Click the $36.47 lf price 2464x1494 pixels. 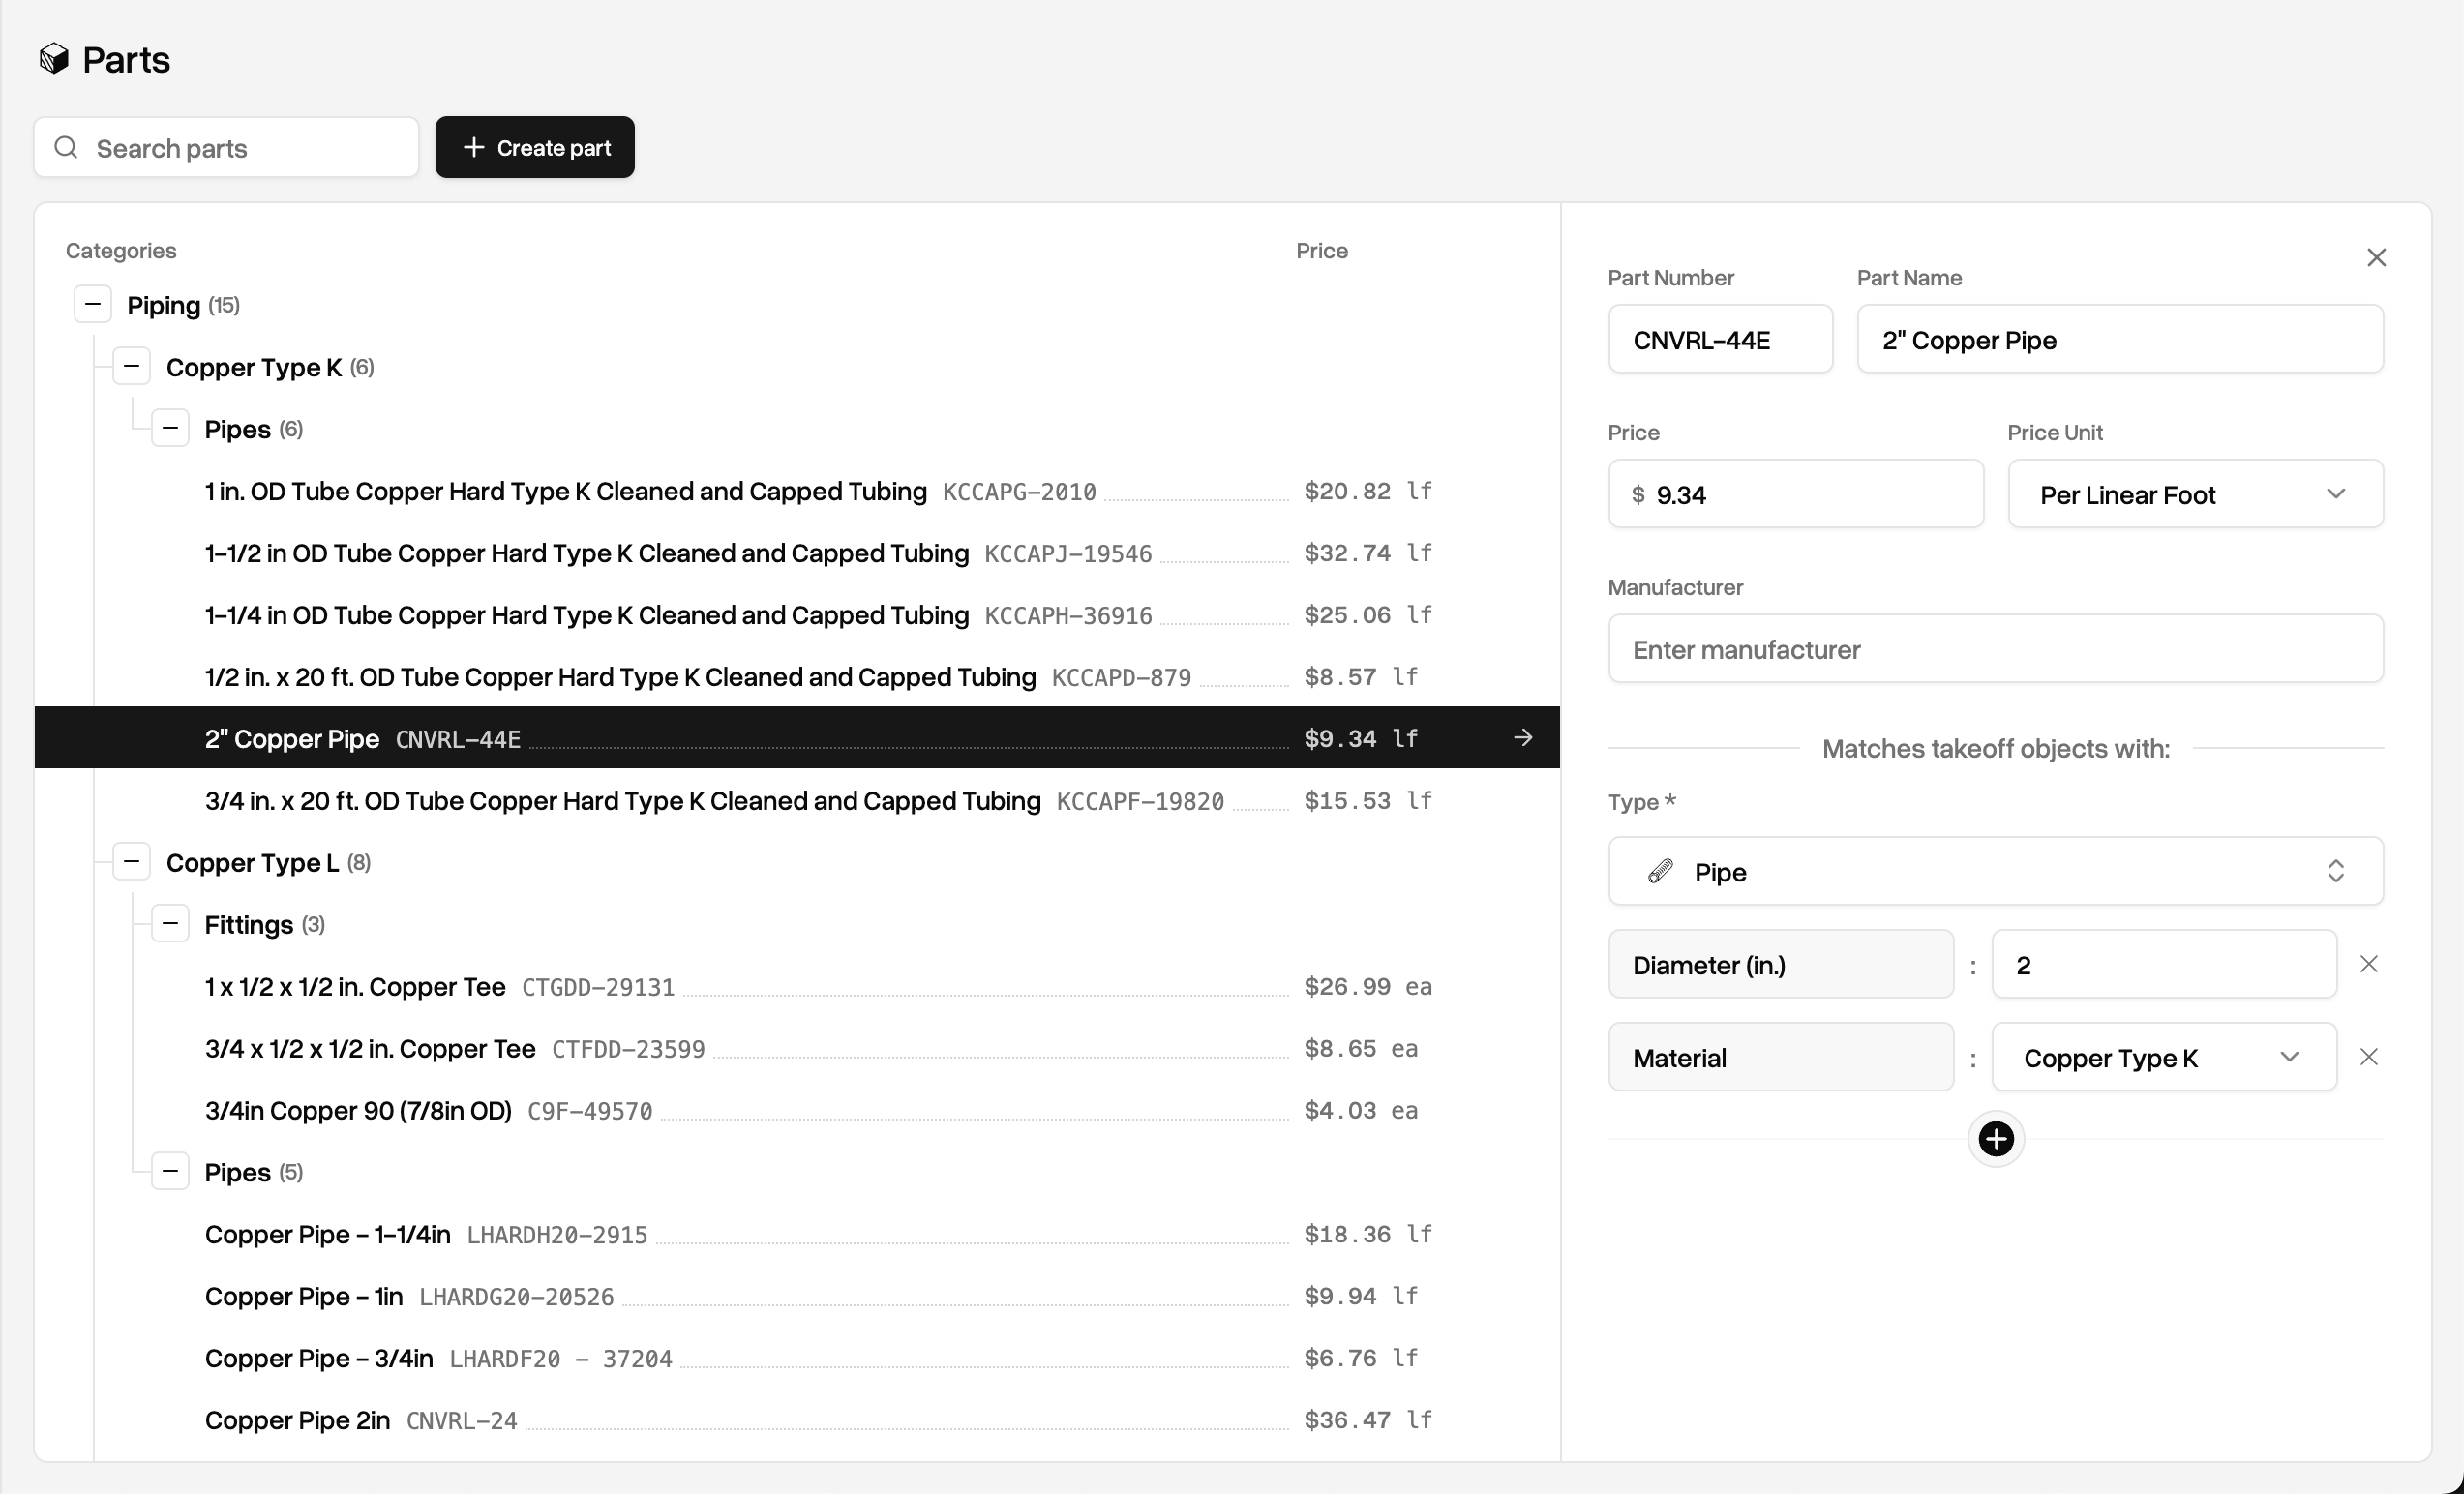coord(1367,1420)
